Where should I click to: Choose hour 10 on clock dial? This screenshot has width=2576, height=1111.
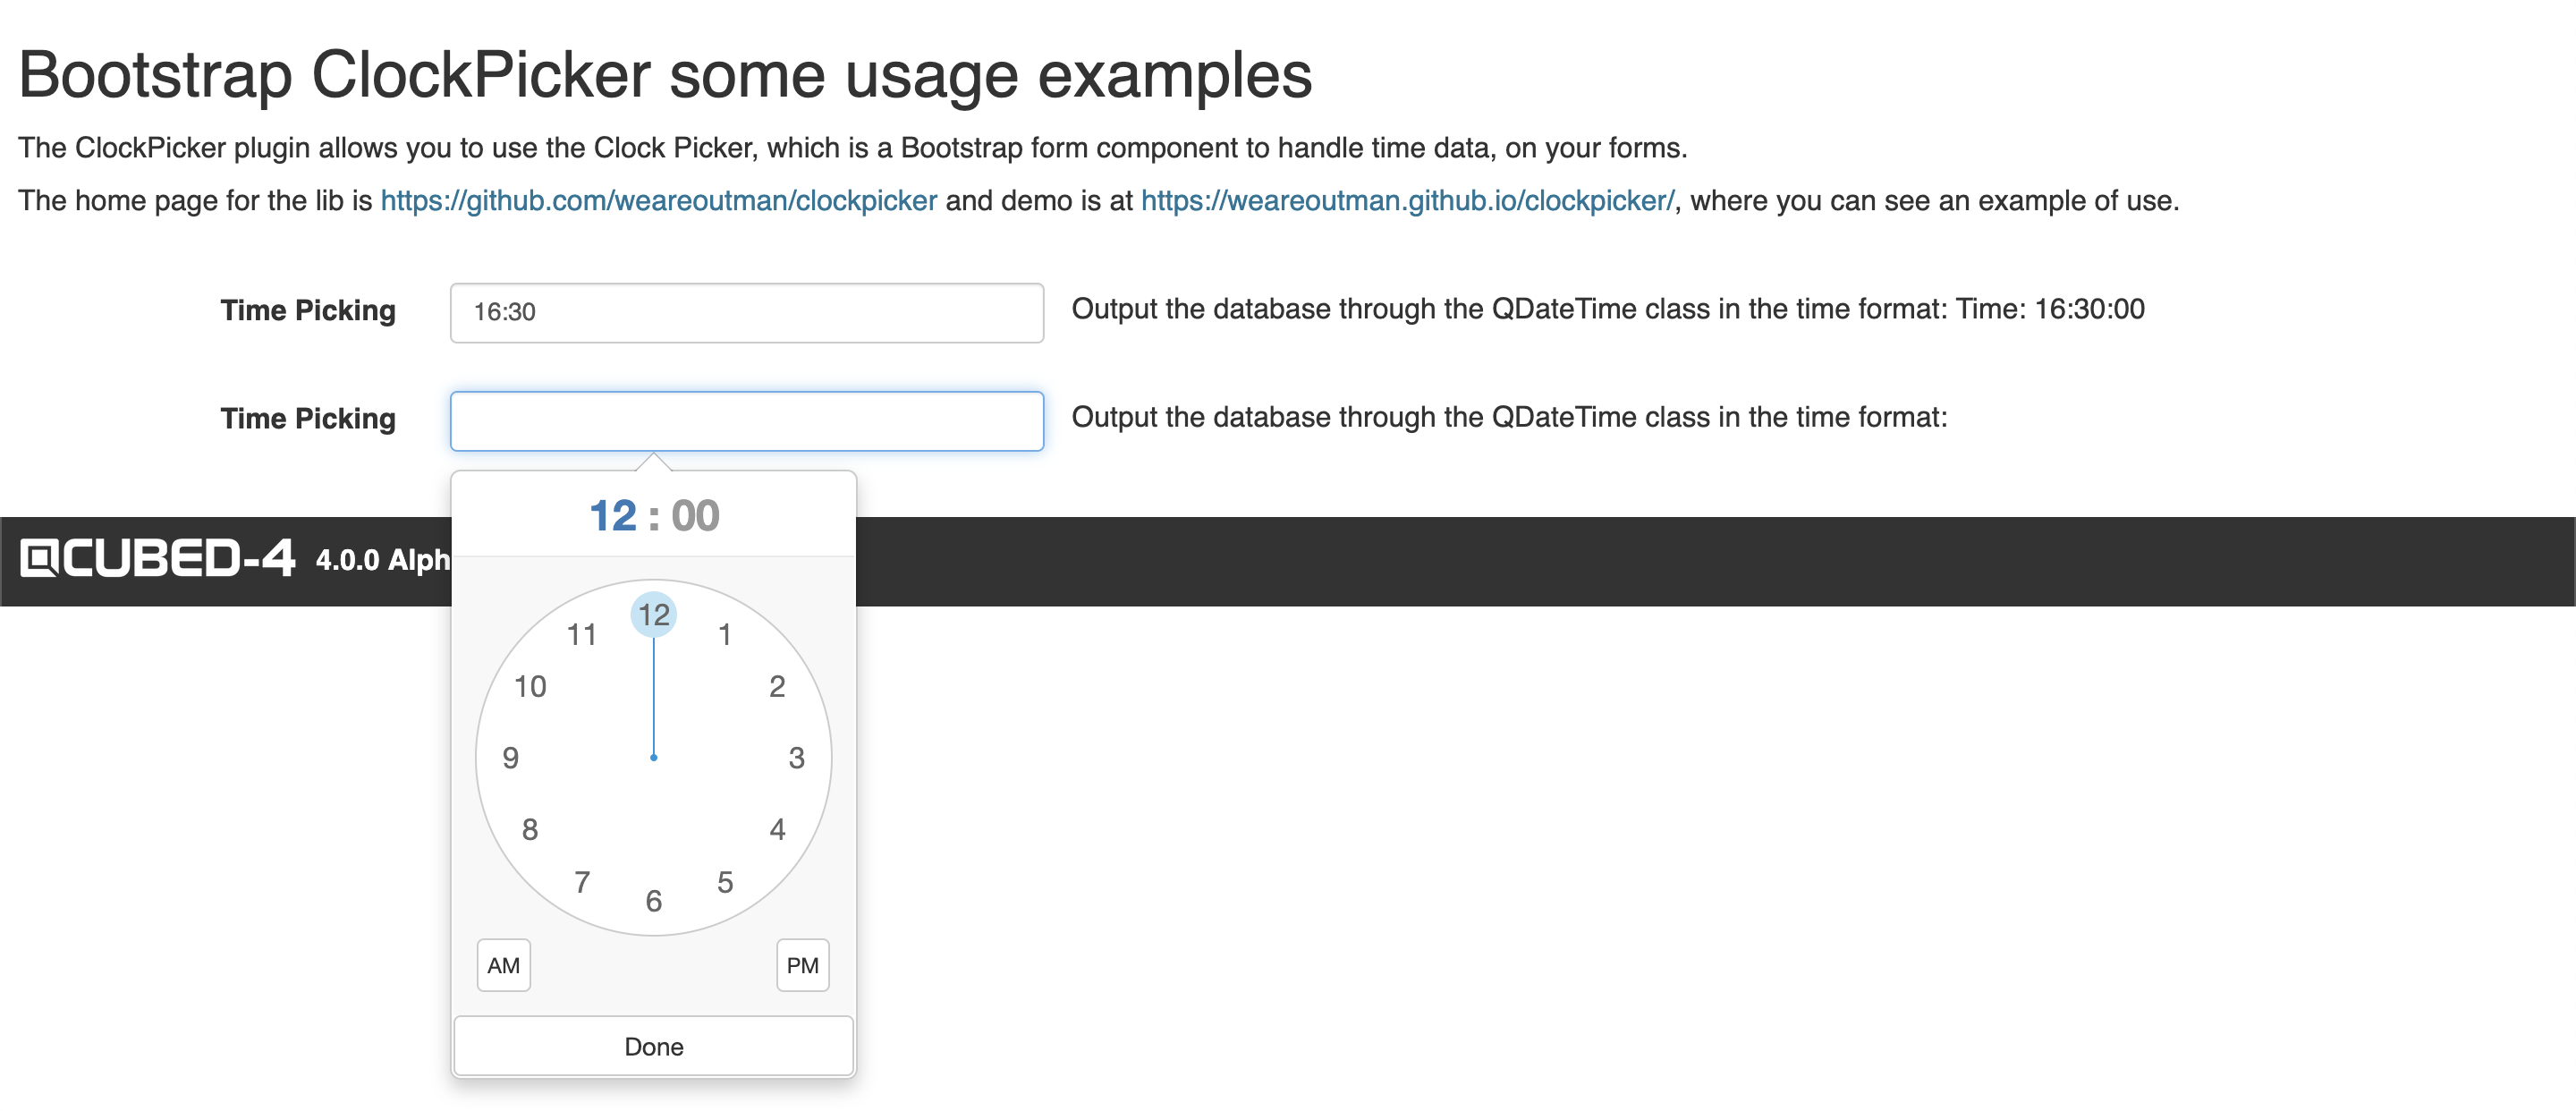click(x=530, y=686)
